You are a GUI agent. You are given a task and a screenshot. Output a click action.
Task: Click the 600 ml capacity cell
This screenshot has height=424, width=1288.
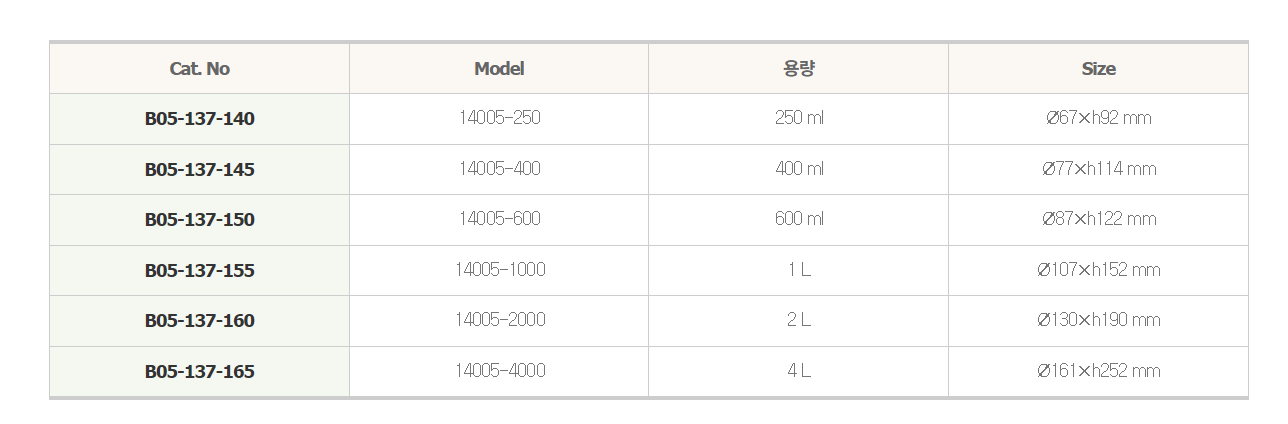tap(799, 219)
